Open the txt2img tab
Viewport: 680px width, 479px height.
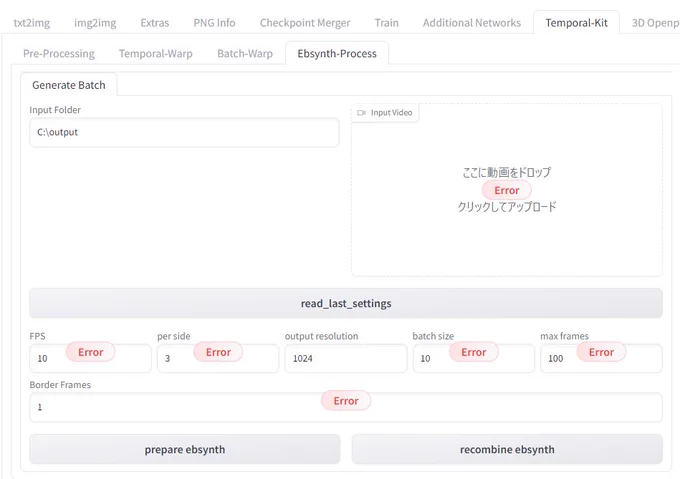[32, 23]
